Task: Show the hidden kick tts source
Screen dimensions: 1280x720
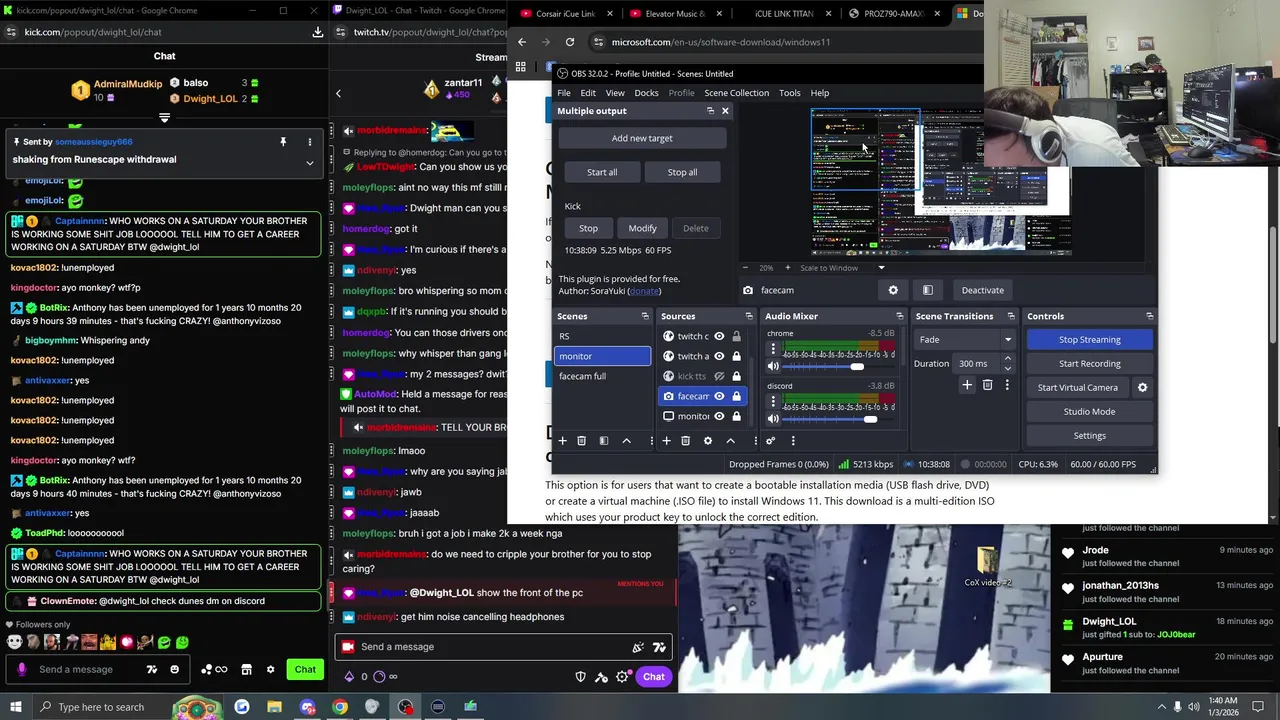Action: coord(718,376)
